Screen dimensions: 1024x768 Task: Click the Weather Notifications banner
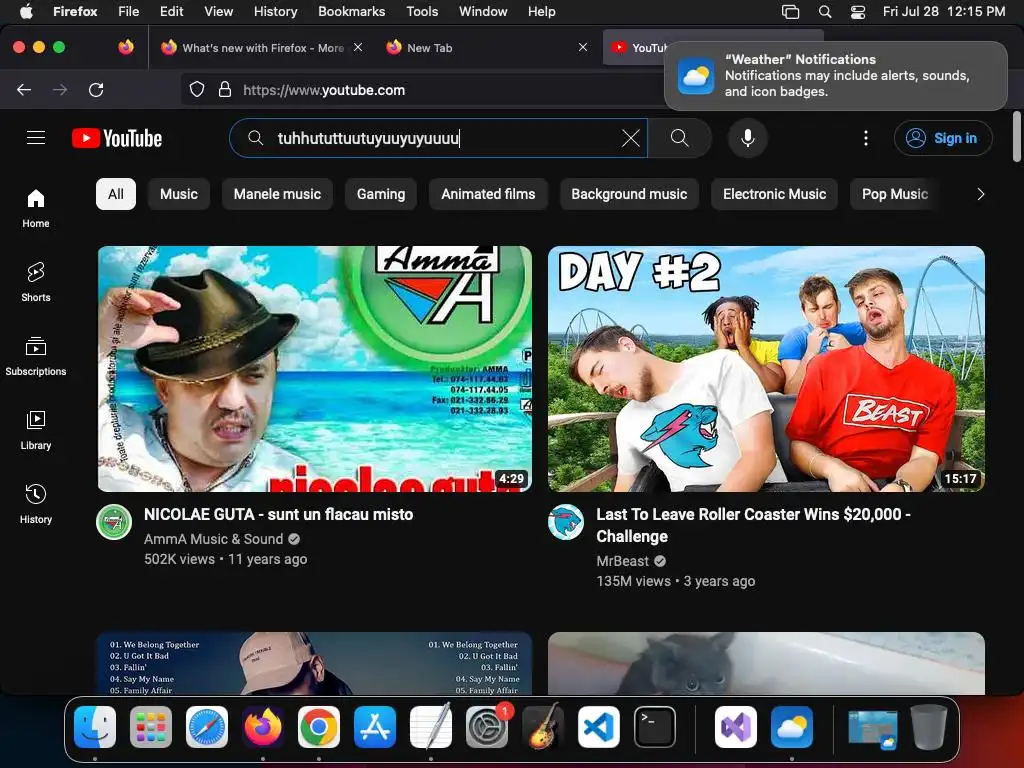(835, 76)
